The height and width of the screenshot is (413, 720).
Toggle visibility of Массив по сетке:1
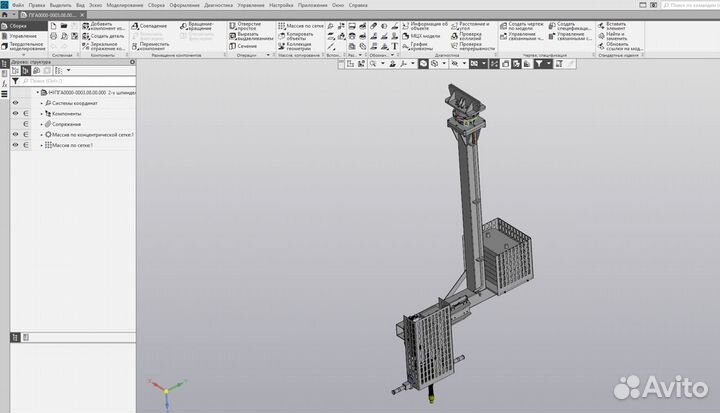(x=16, y=145)
